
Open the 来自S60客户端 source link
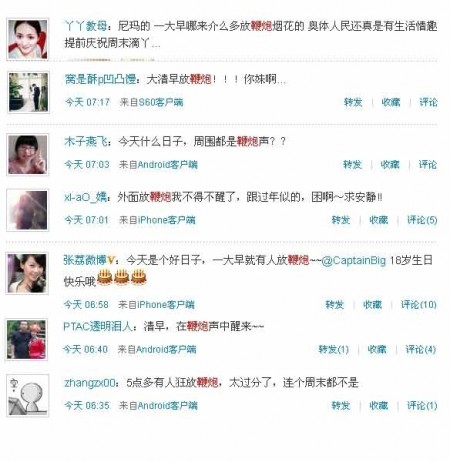coord(151,102)
